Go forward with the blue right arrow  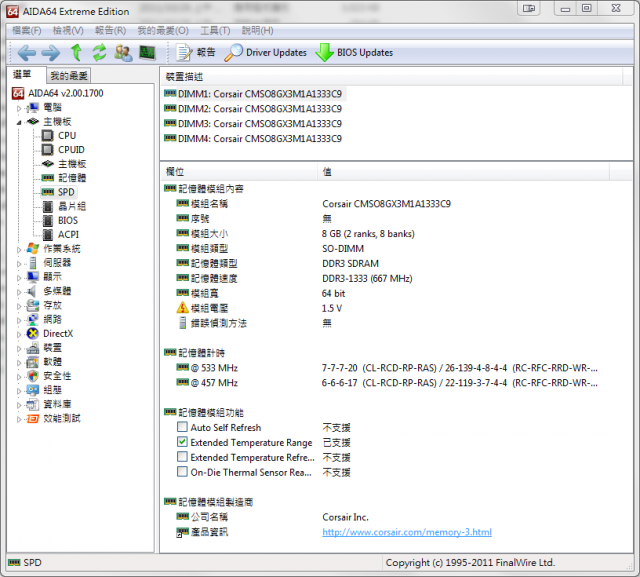coord(51,53)
